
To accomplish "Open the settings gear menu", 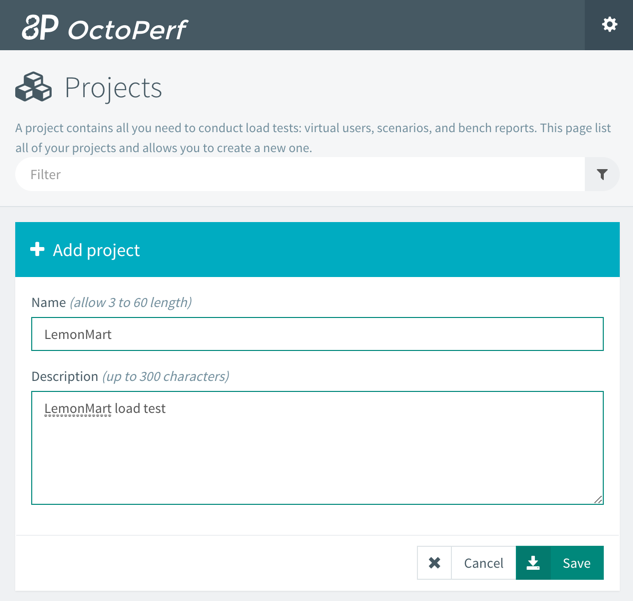I will click(x=609, y=25).
